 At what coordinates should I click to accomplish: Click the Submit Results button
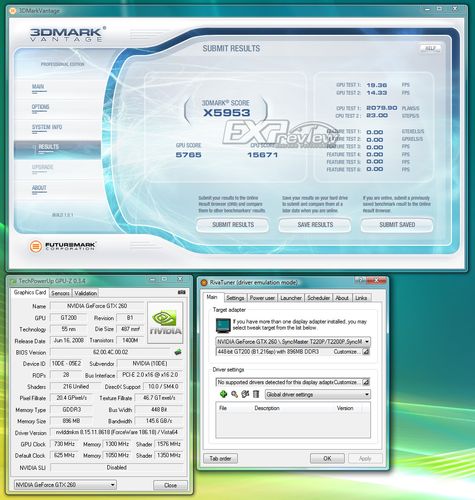pyautogui.click(x=233, y=225)
